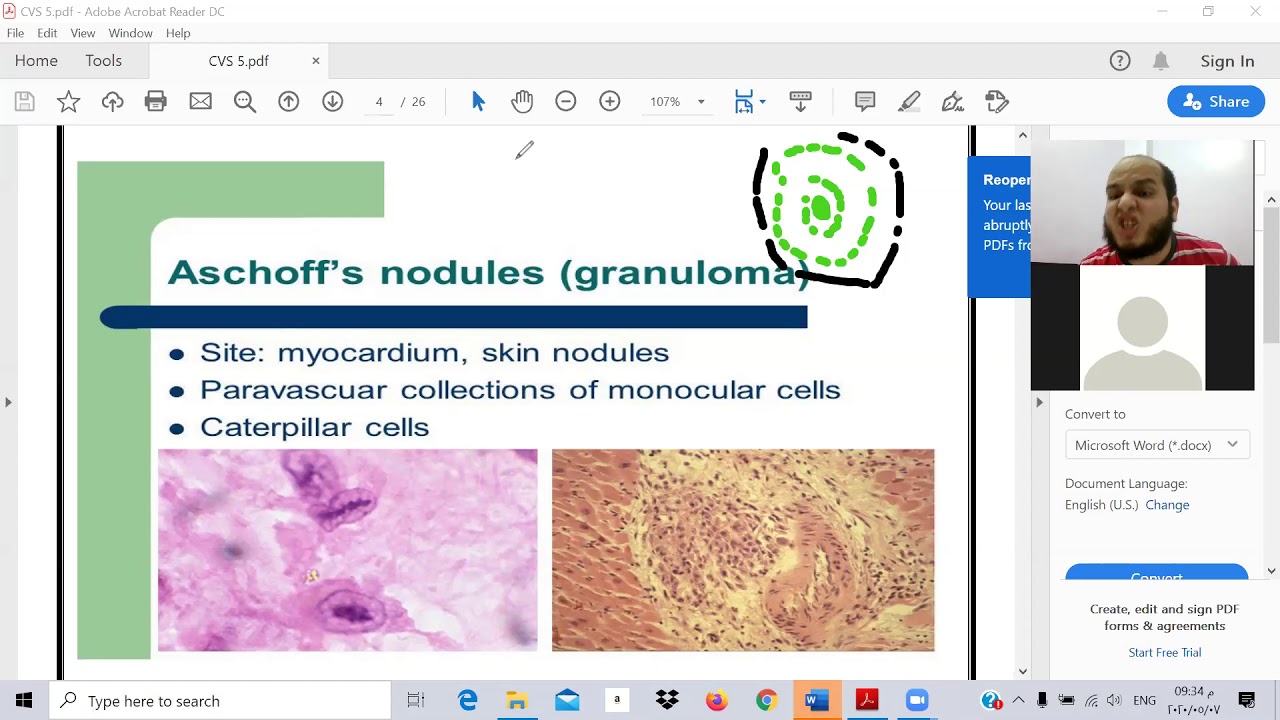Open notifications bell icon
Image resolution: width=1280 pixels, height=720 pixels.
click(1161, 61)
